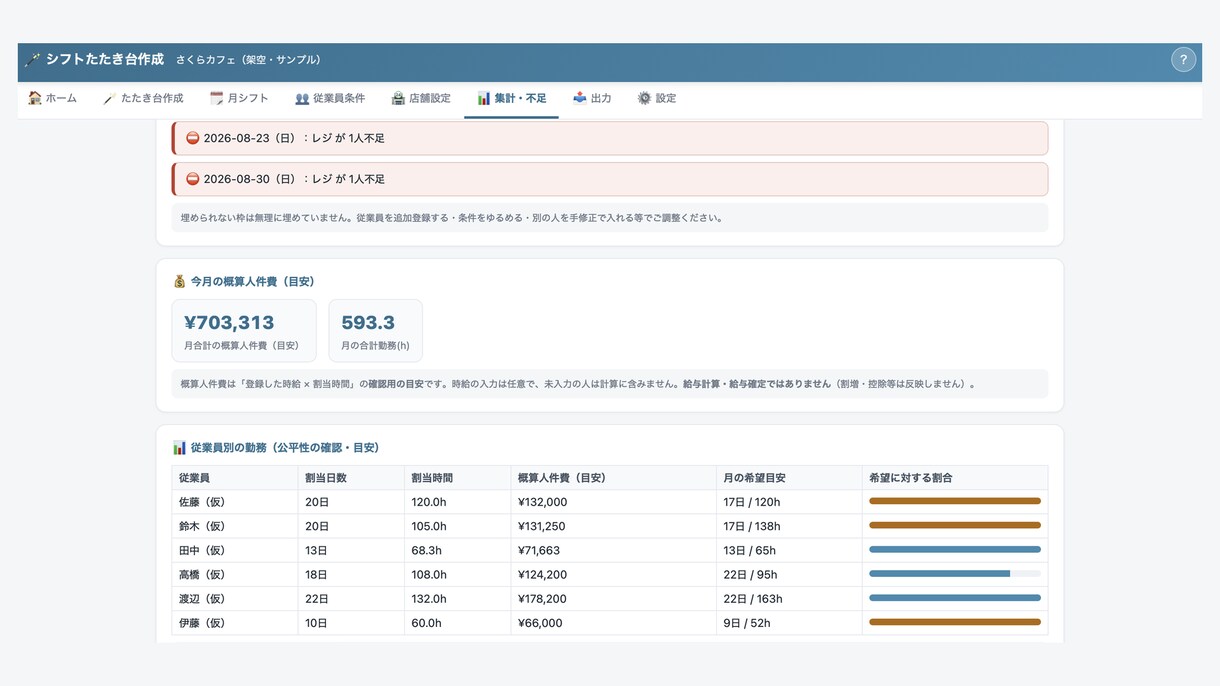Click the wand logo in the header

click(33, 60)
